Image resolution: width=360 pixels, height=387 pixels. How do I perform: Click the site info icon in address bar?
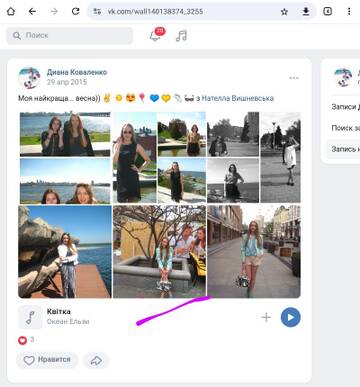click(97, 11)
